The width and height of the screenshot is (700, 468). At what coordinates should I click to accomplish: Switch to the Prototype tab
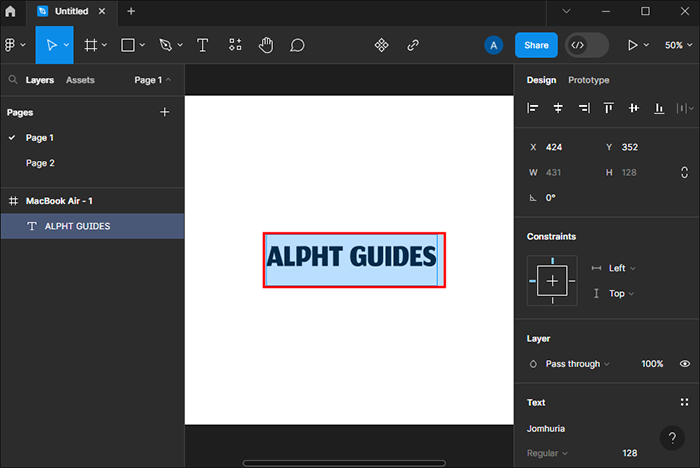(x=588, y=80)
